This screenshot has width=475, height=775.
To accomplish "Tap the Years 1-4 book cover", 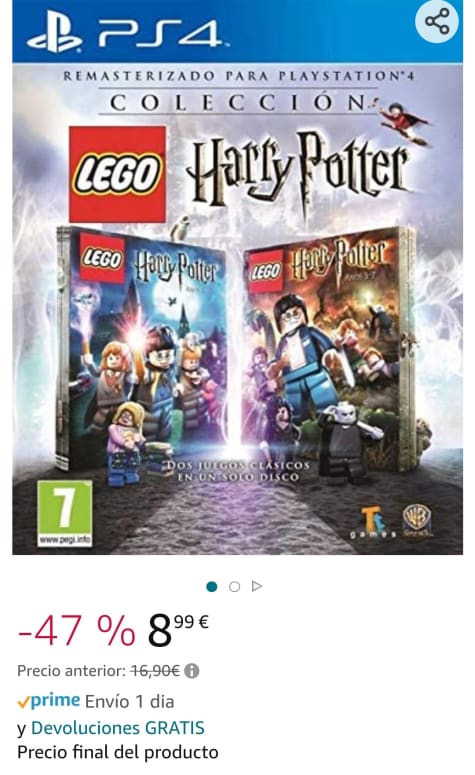I will click(x=142, y=349).
